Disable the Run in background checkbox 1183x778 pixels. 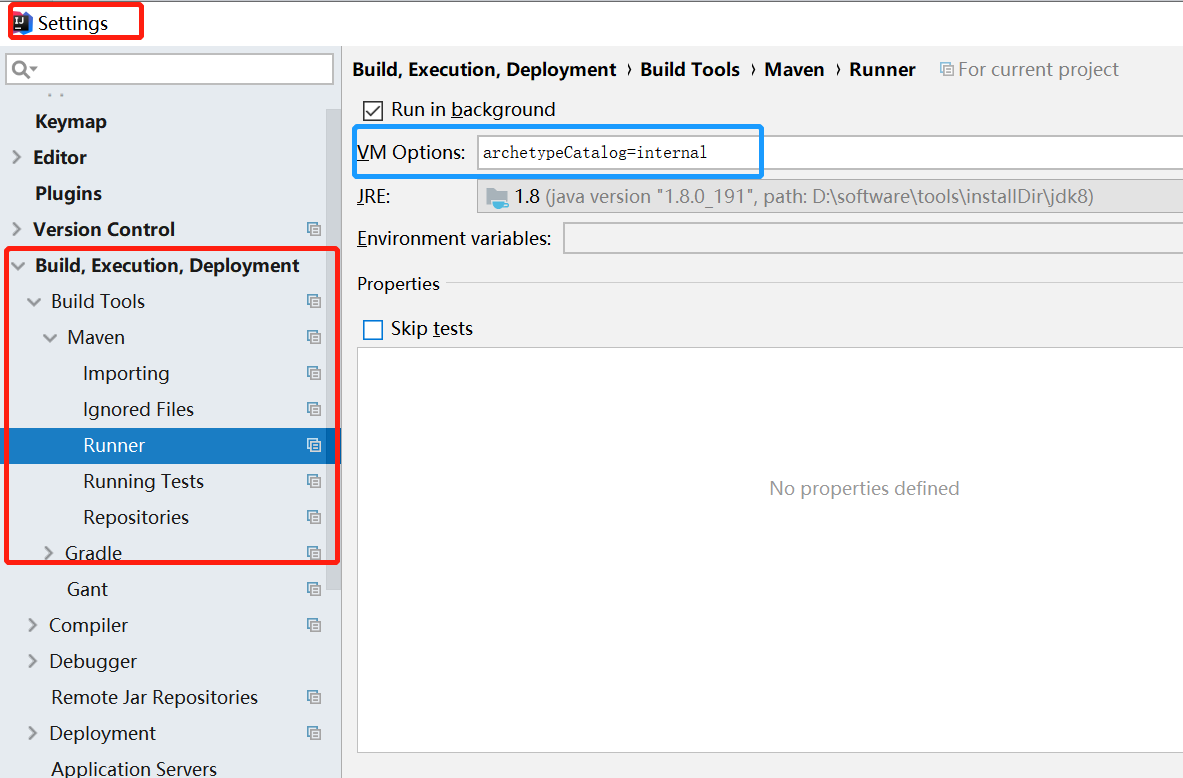pos(373,111)
